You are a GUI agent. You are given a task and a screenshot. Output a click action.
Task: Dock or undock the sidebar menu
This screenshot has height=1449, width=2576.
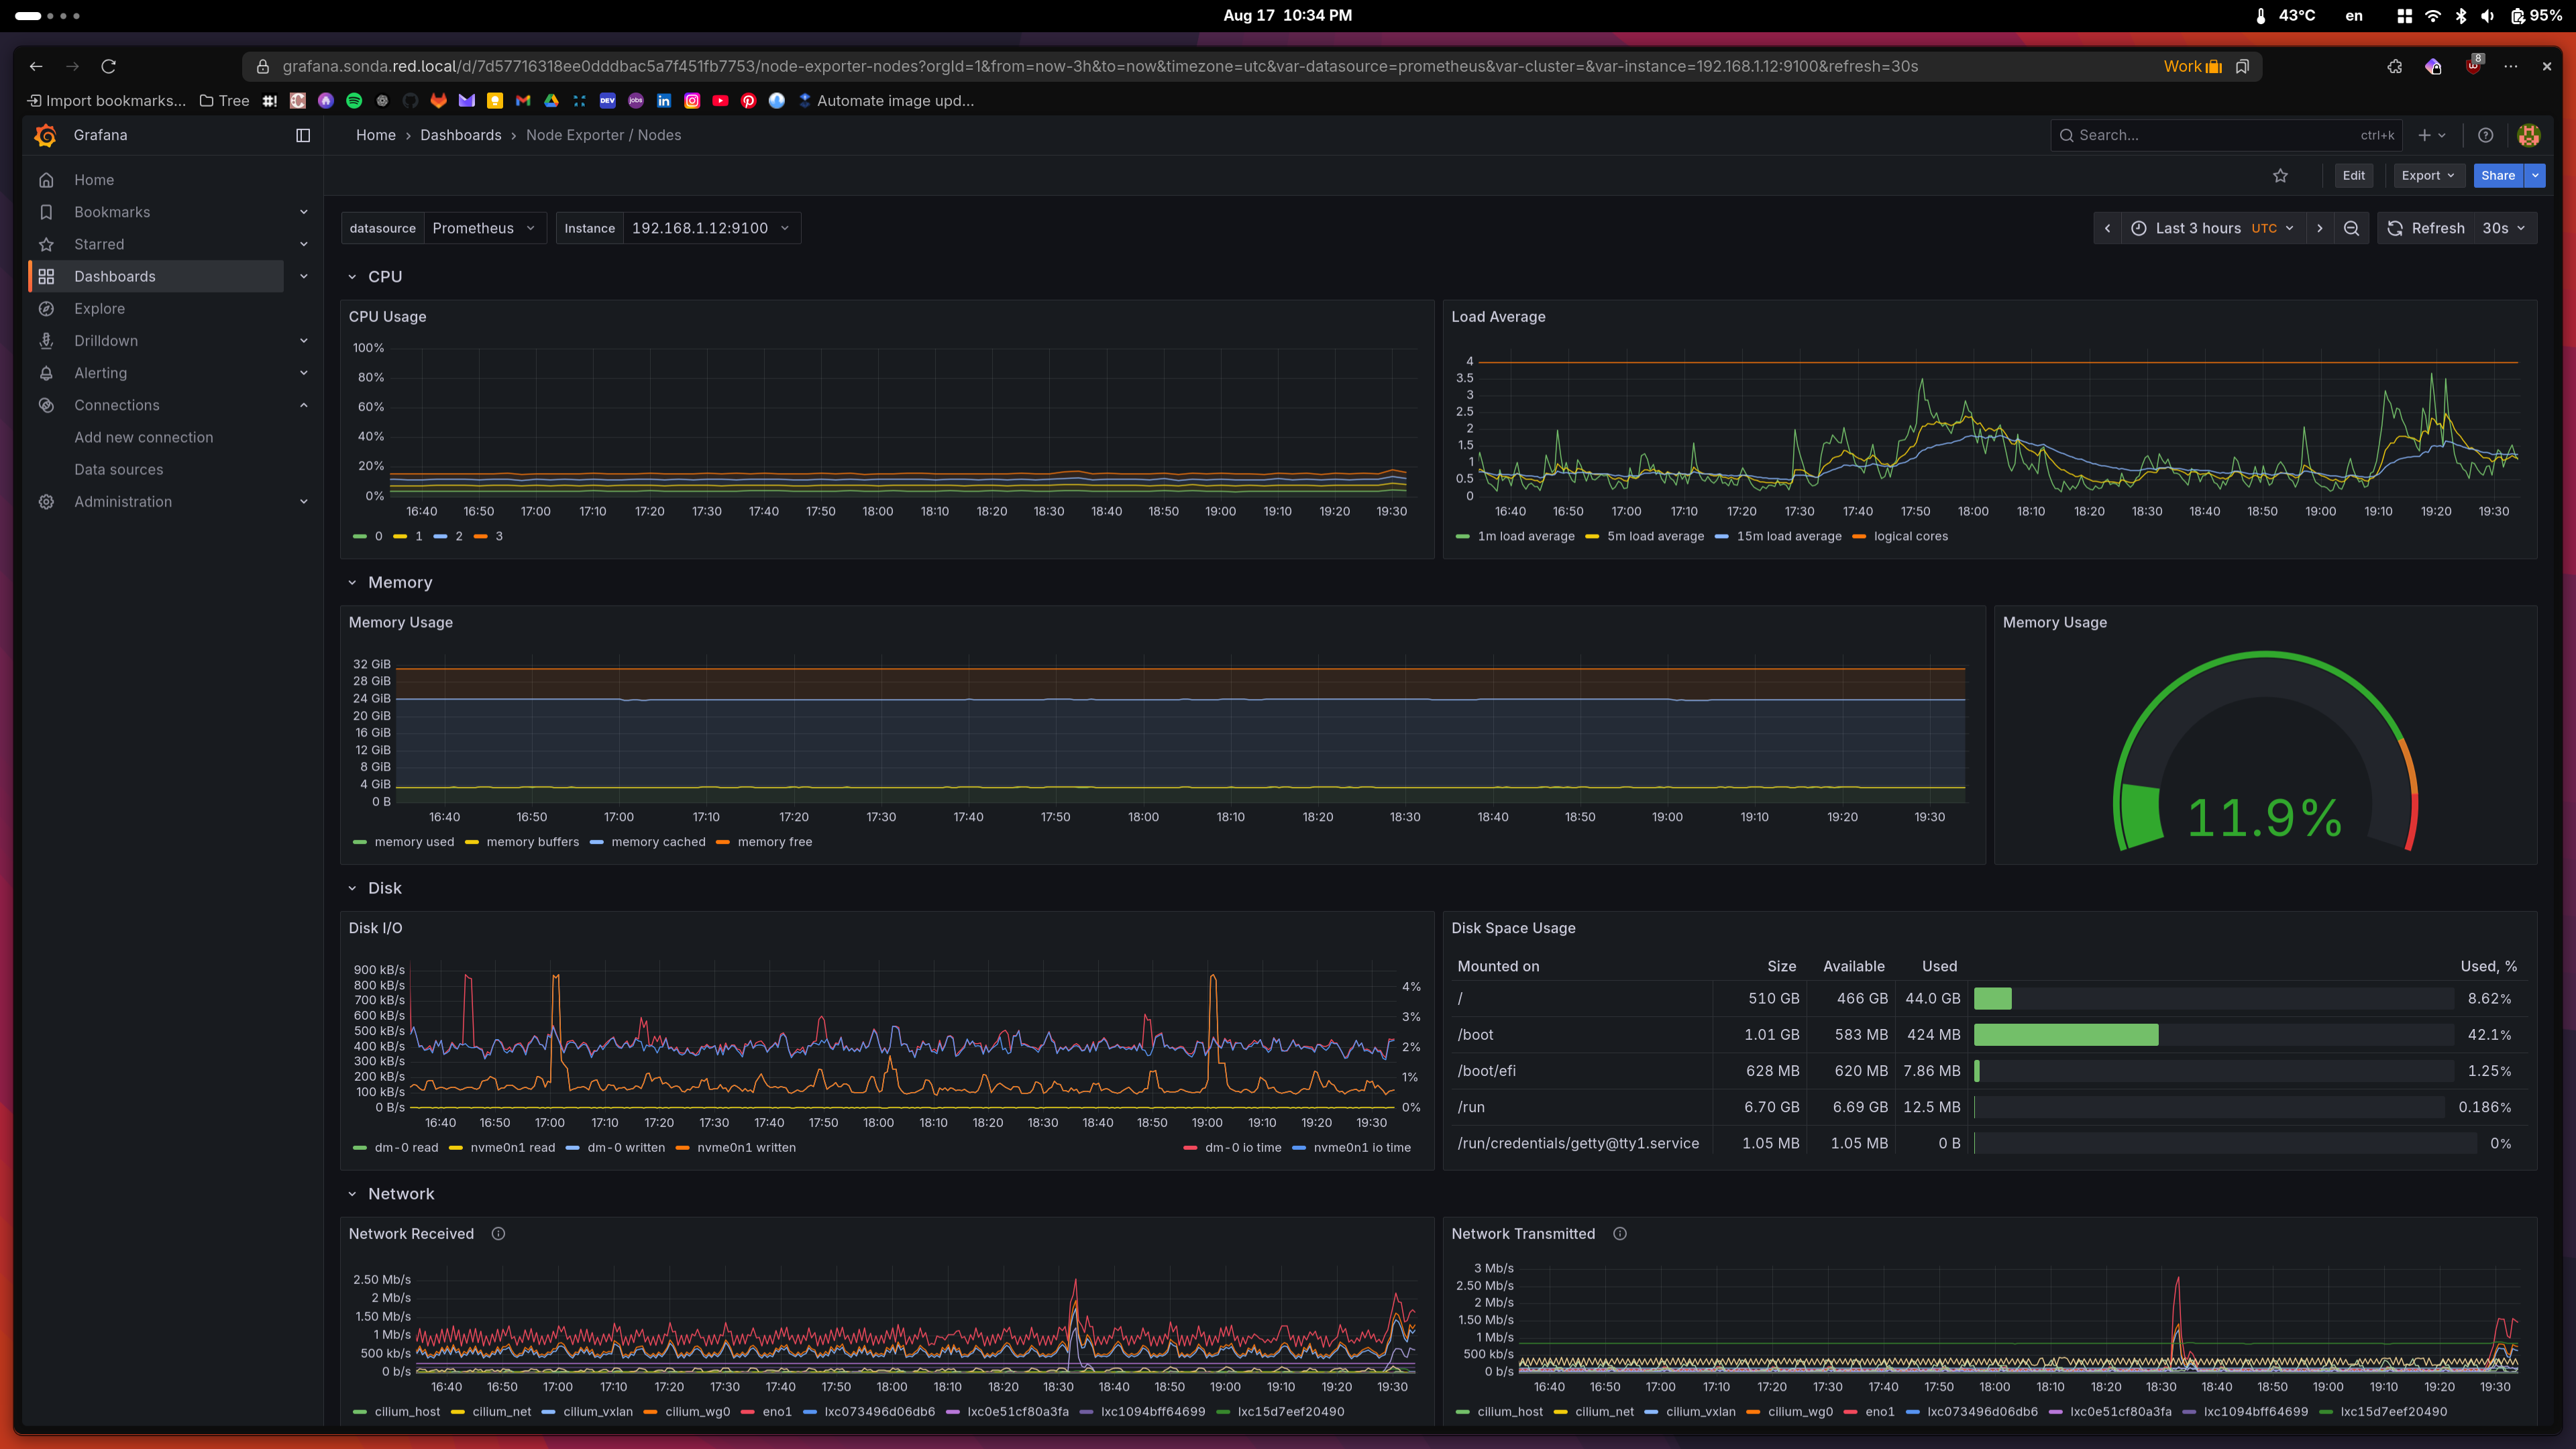pos(303,135)
